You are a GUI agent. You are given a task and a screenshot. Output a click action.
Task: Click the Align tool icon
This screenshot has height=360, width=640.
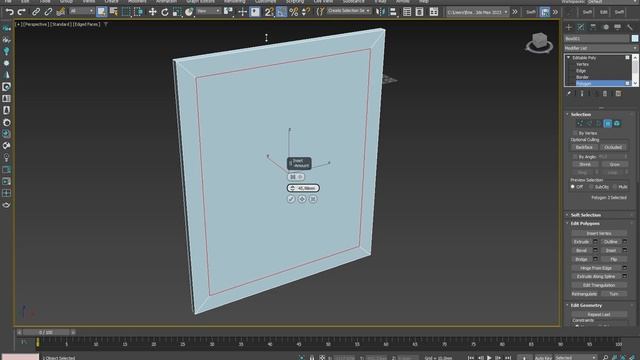click(393, 12)
